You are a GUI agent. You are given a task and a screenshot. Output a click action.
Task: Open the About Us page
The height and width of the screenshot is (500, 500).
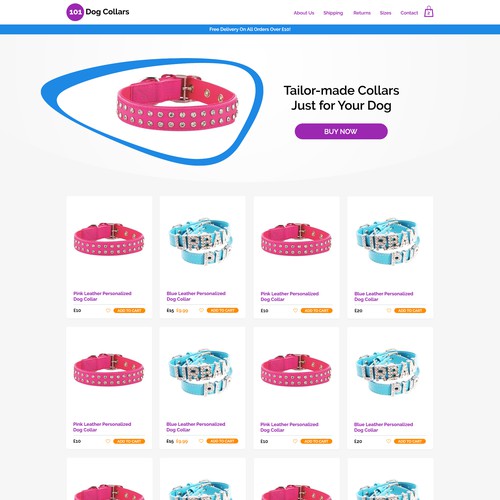click(x=304, y=13)
